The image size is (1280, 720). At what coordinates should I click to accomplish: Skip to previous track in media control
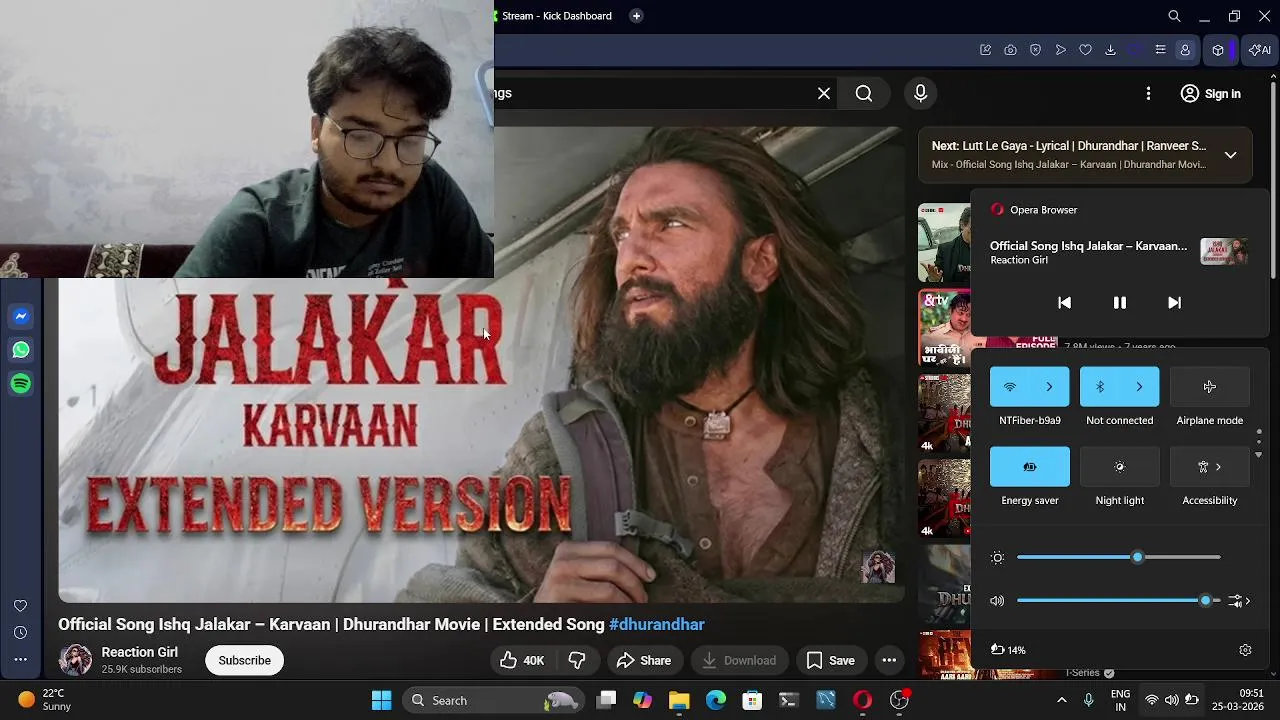[x=1065, y=303]
